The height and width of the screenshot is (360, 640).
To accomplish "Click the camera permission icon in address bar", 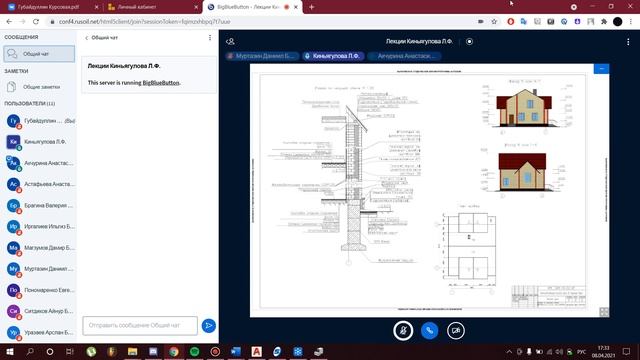I will coord(481,22).
